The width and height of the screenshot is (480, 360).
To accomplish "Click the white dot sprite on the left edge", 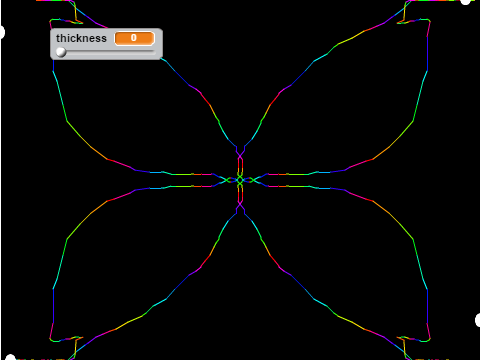I will 2,32.
